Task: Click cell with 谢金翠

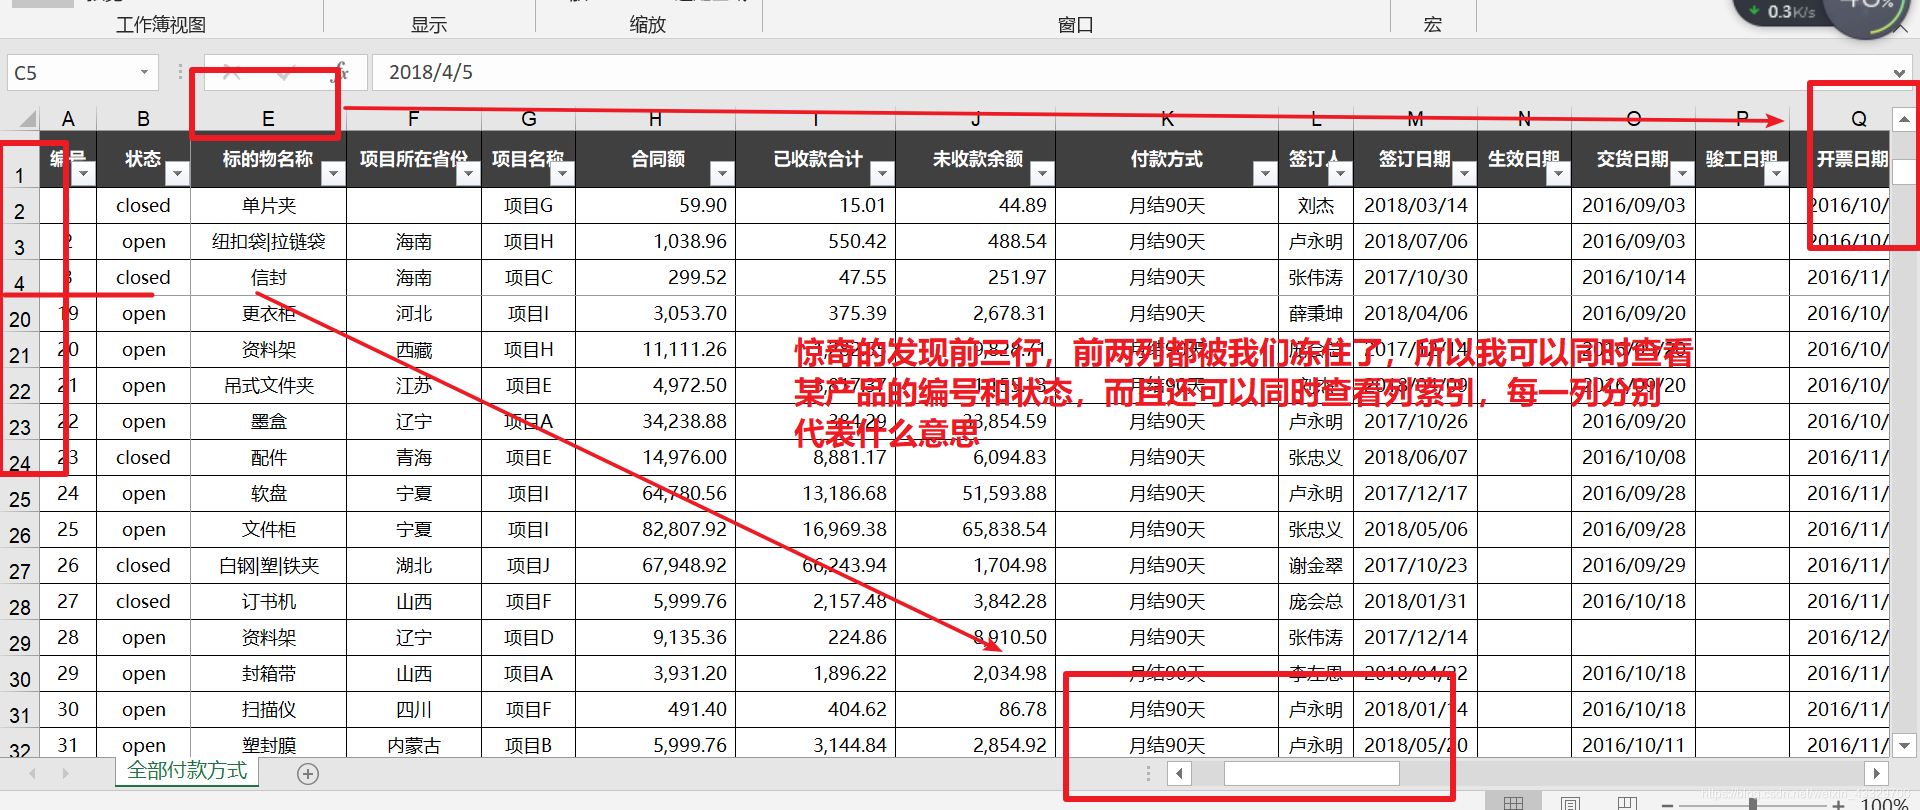Action: tap(1316, 565)
